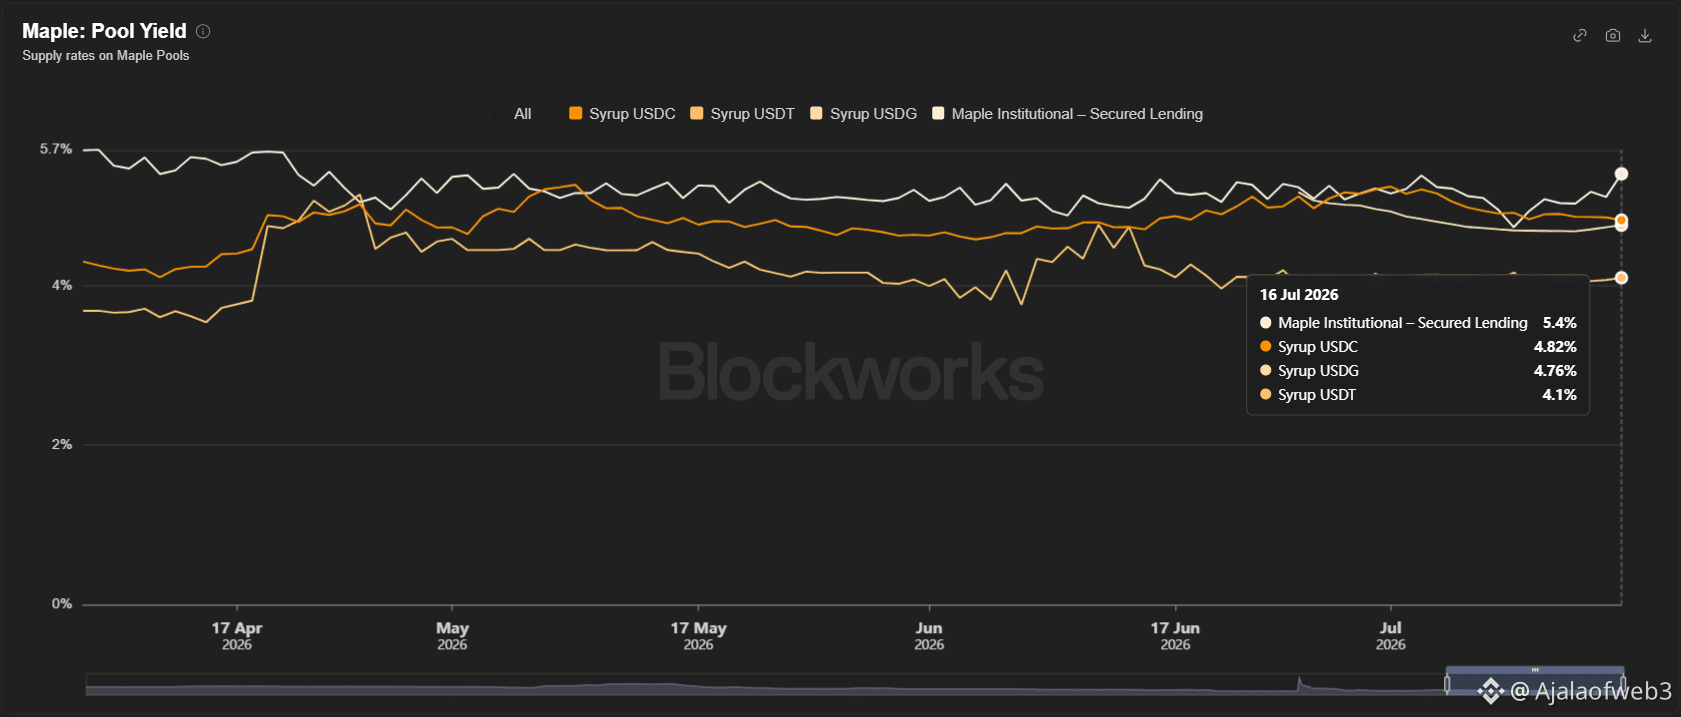Click the selected window in timeline navigator
The height and width of the screenshot is (717, 1681).
coord(1535,682)
